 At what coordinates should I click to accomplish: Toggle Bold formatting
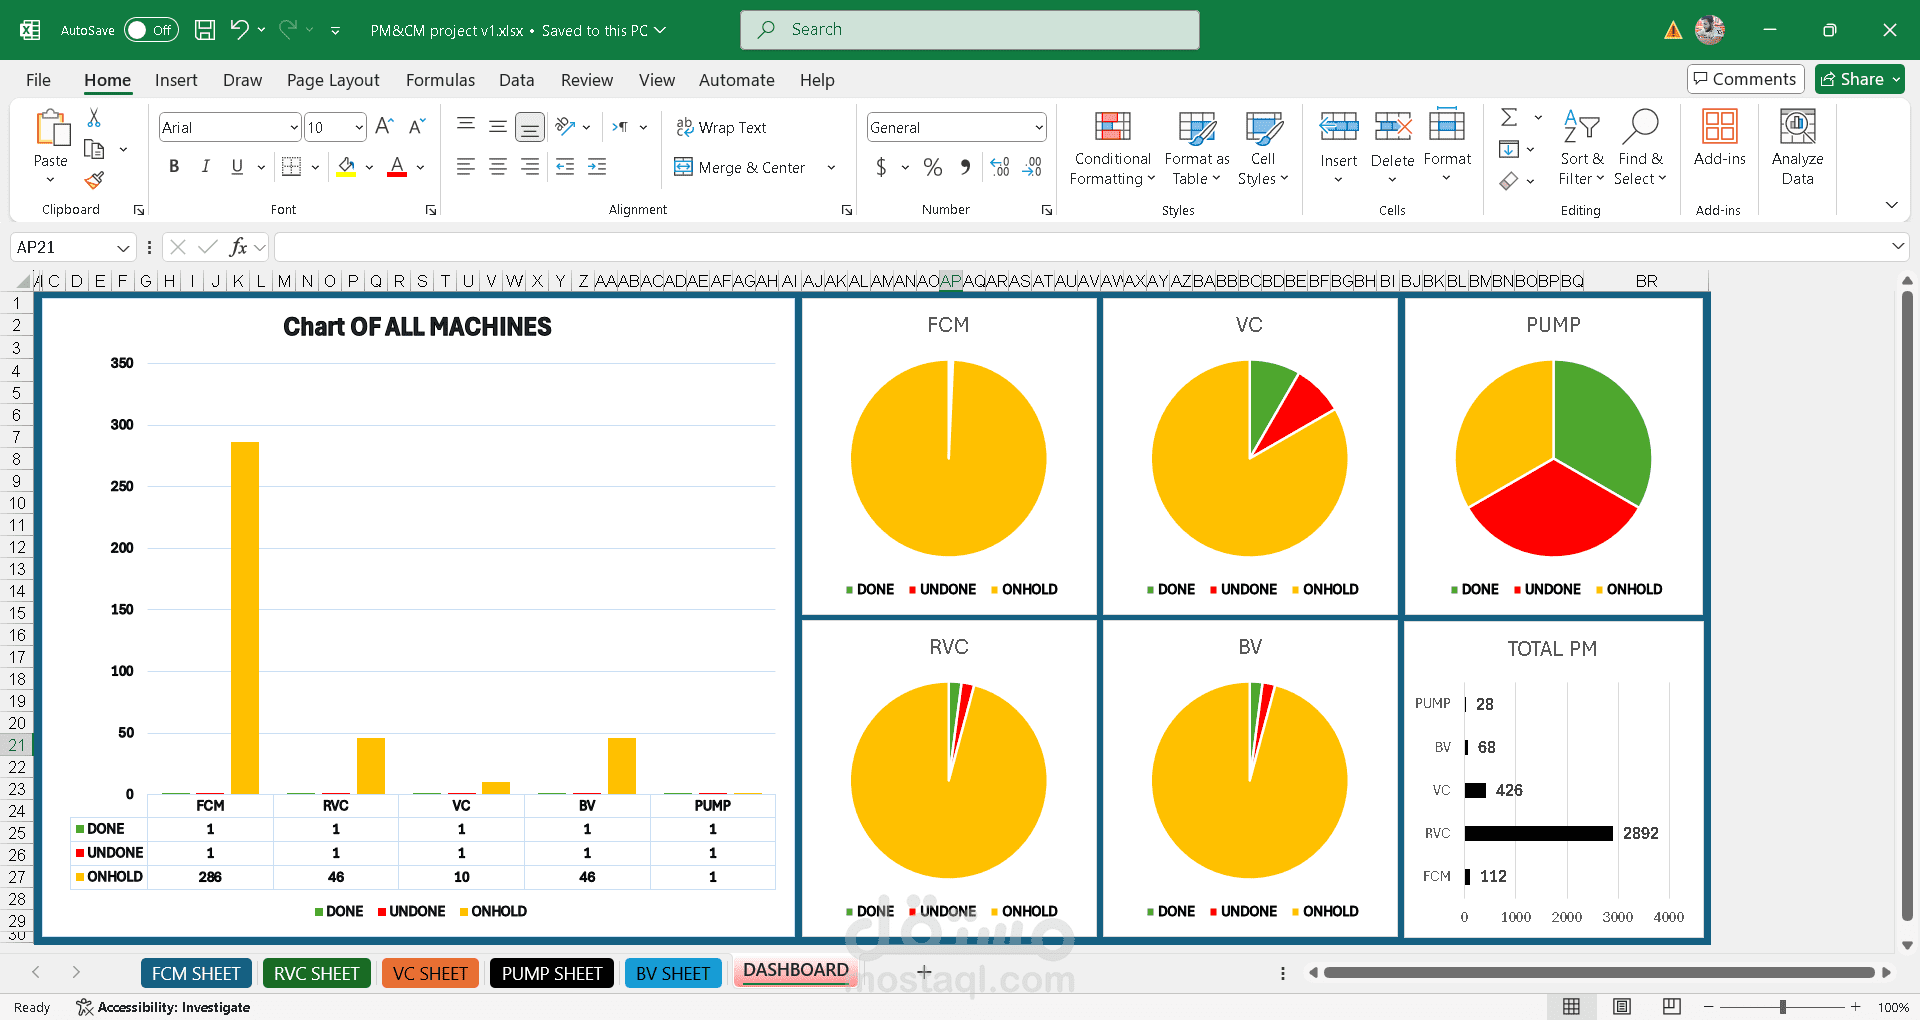pyautogui.click(x=174, y=167)
